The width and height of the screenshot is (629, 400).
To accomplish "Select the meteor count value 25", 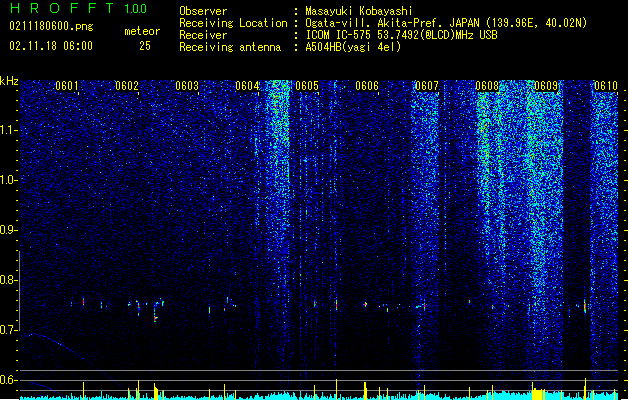I will pos(145,46).
